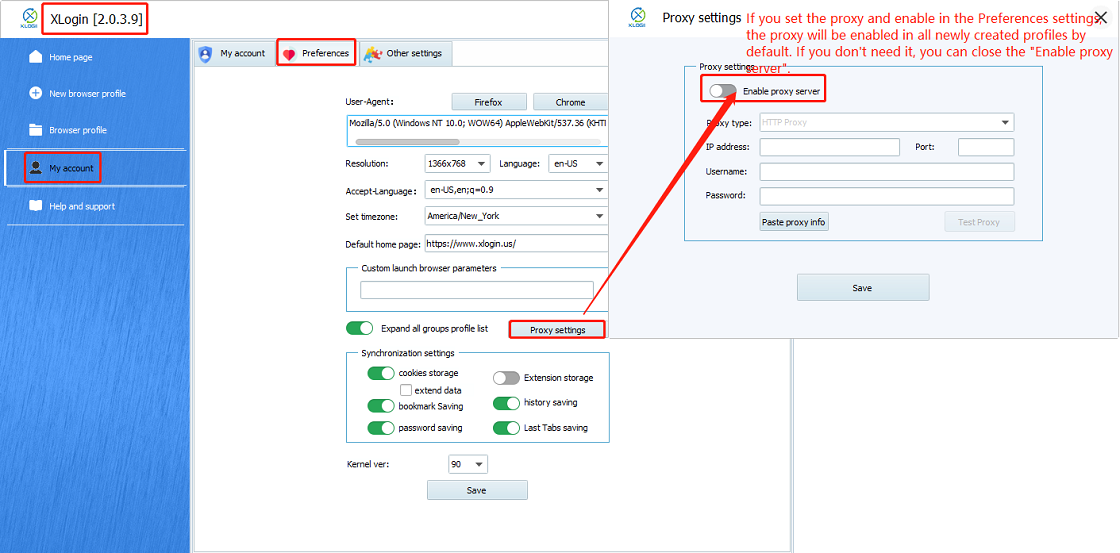
Task: Open the Language en-US dropdown
Action: point(577,164)
